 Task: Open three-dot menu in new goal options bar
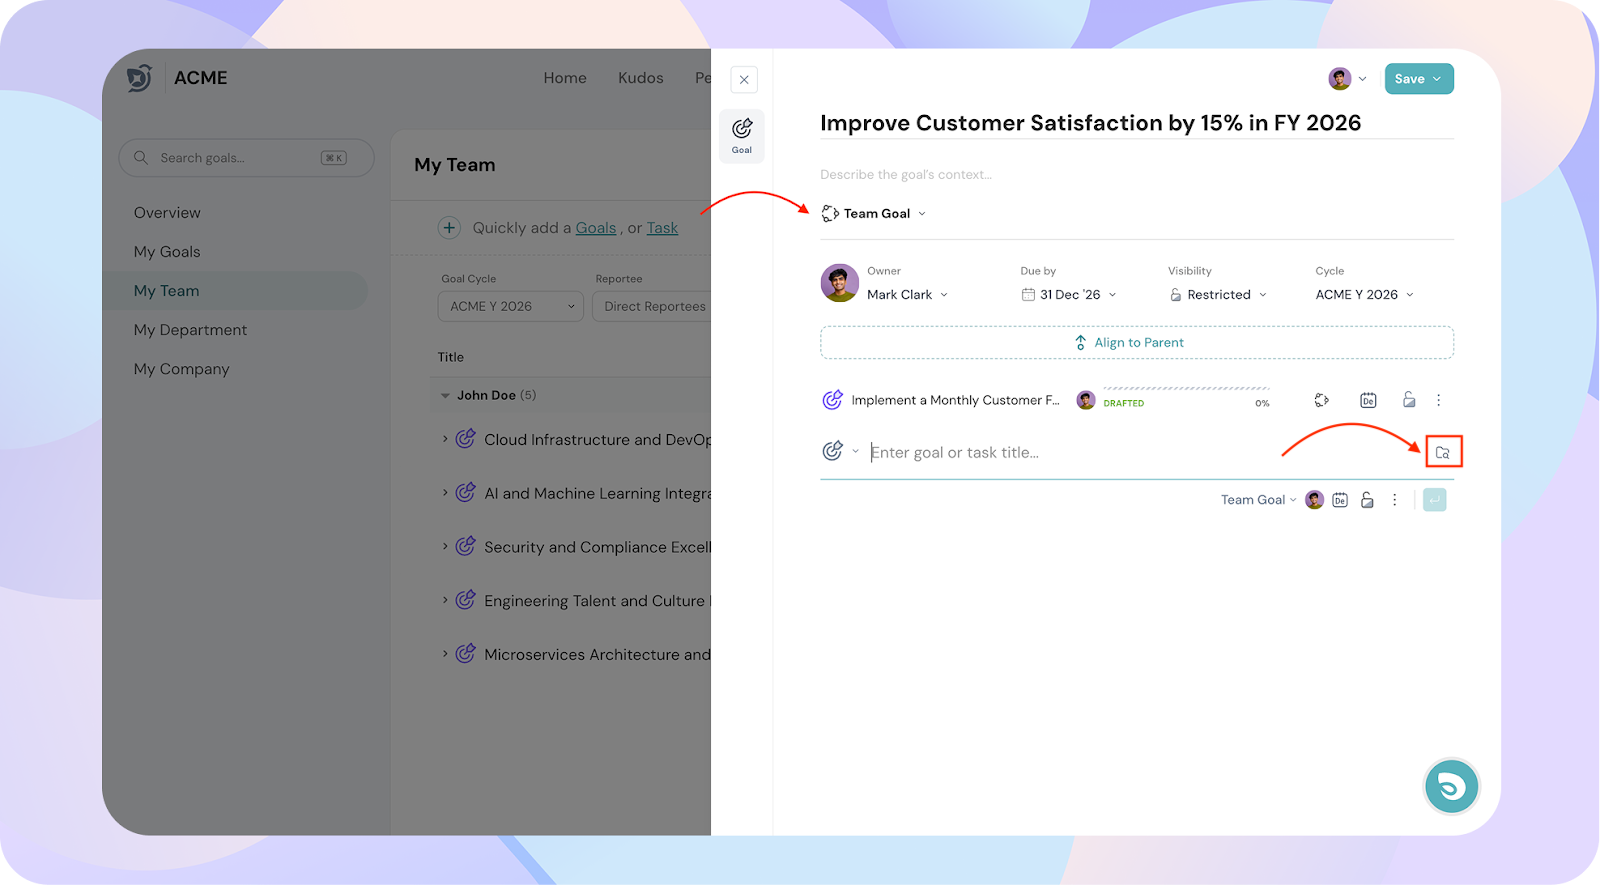pyautogui.click(x=1395, y=500)
